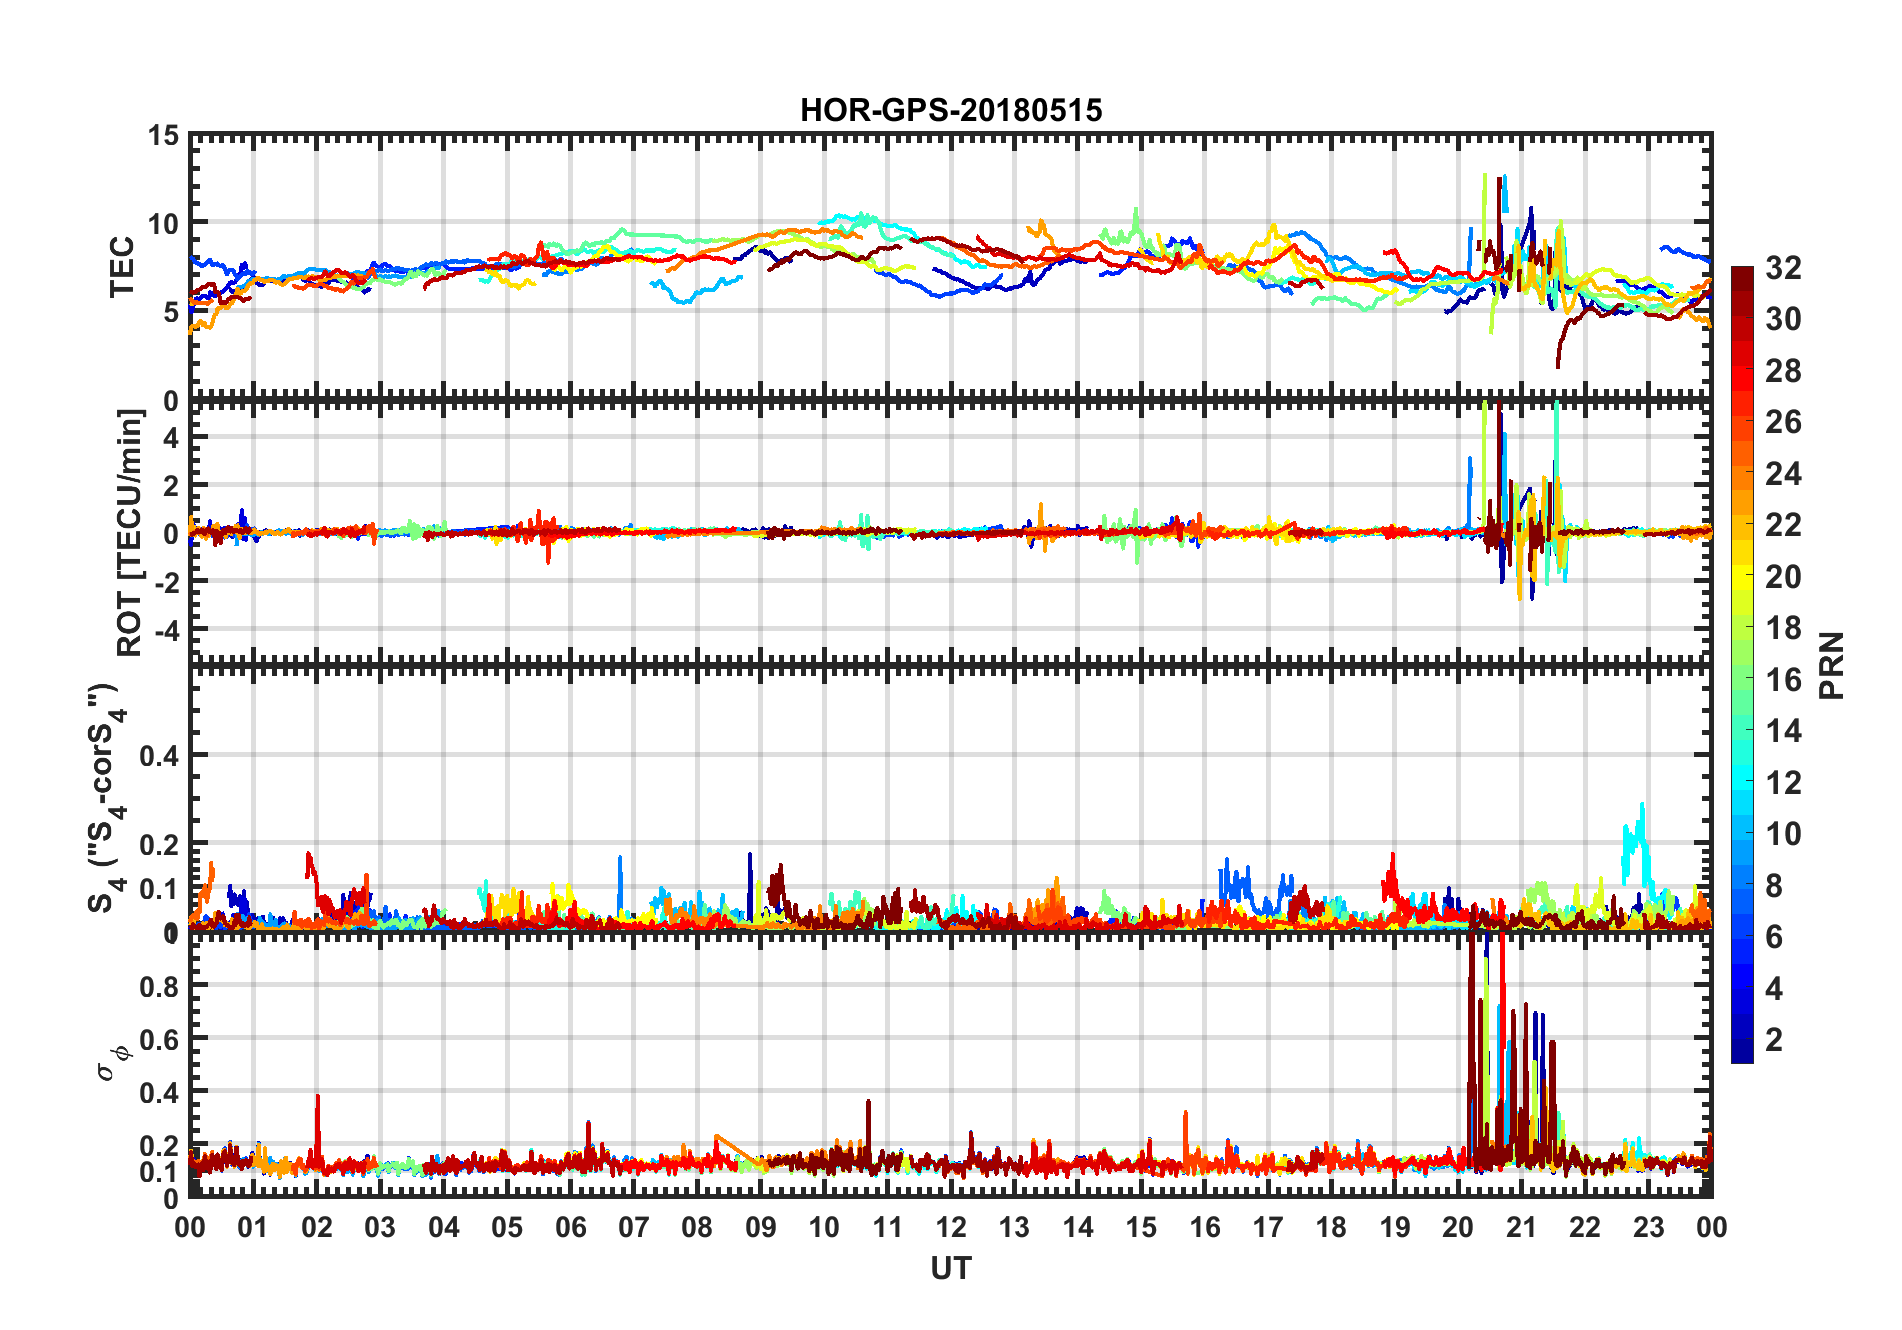Click the PRN colorbar label
The image size is (1902, 1330).
tap(1831, 666)
